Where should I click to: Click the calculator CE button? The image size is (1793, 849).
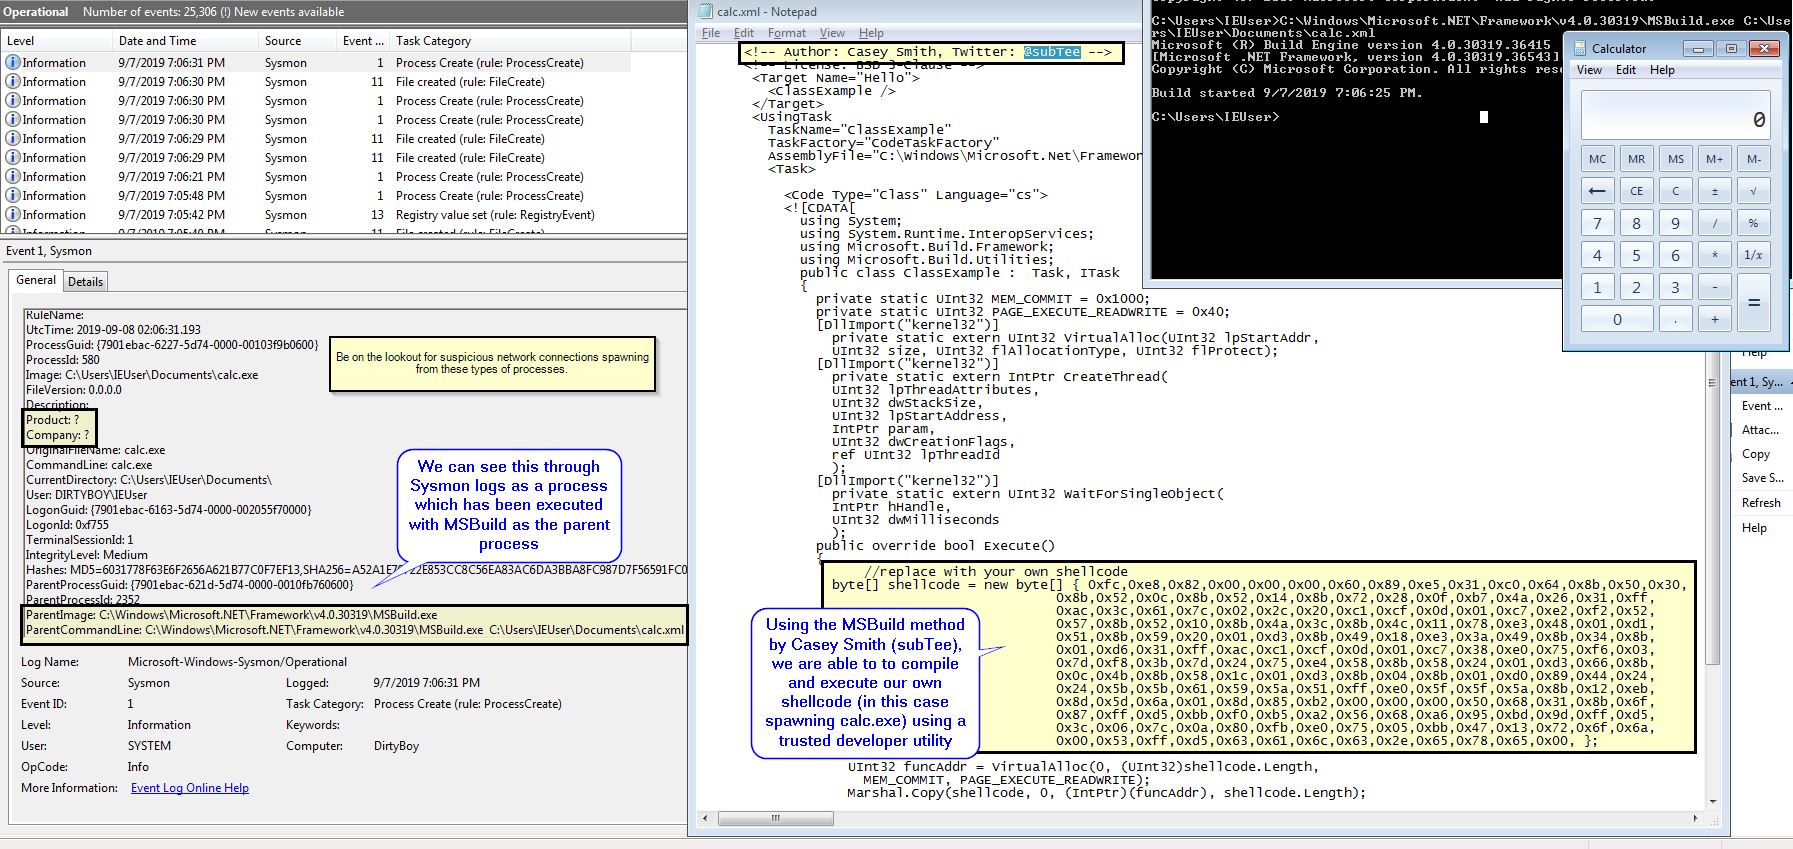point(1636,191)
